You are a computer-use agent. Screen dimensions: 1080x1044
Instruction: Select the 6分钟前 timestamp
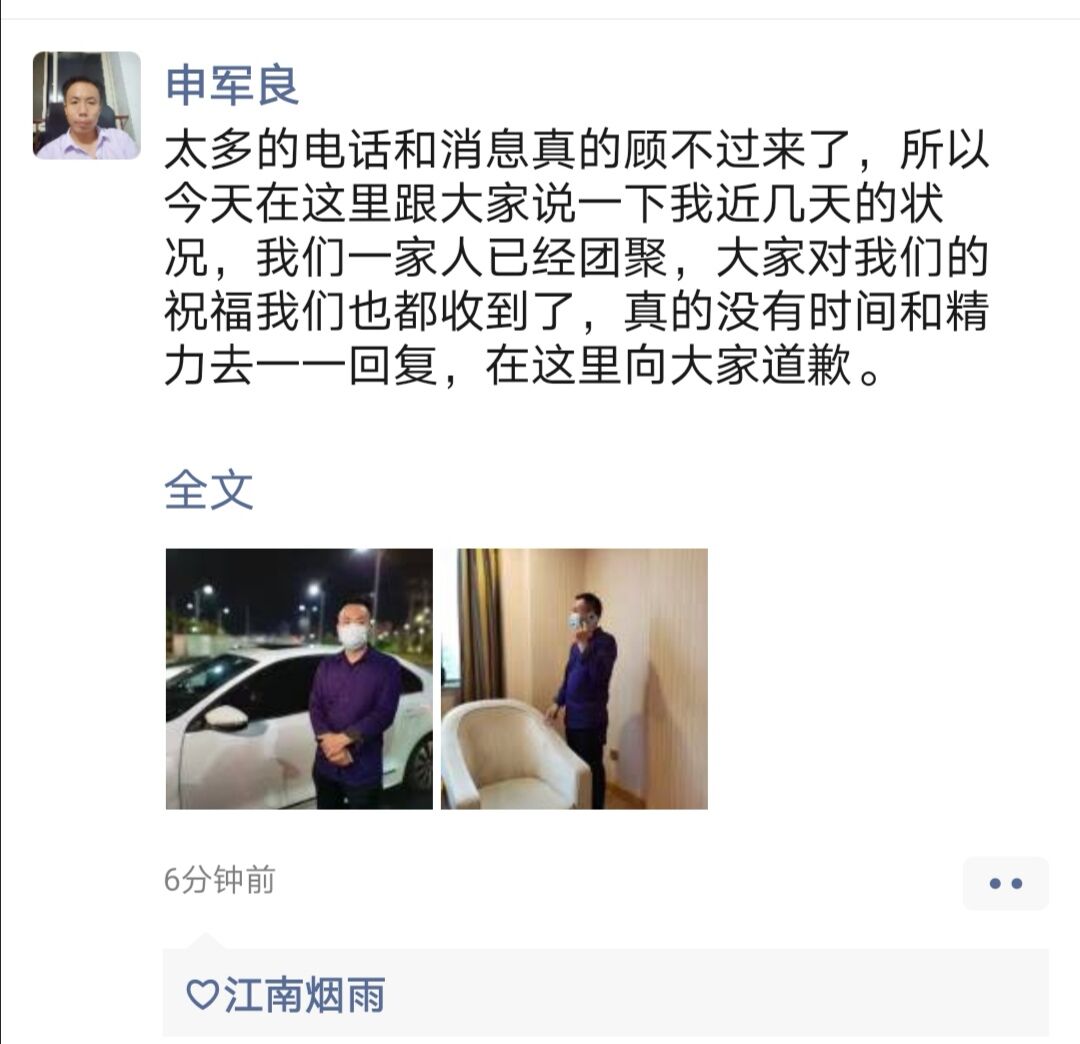click(x=219, y=879)
